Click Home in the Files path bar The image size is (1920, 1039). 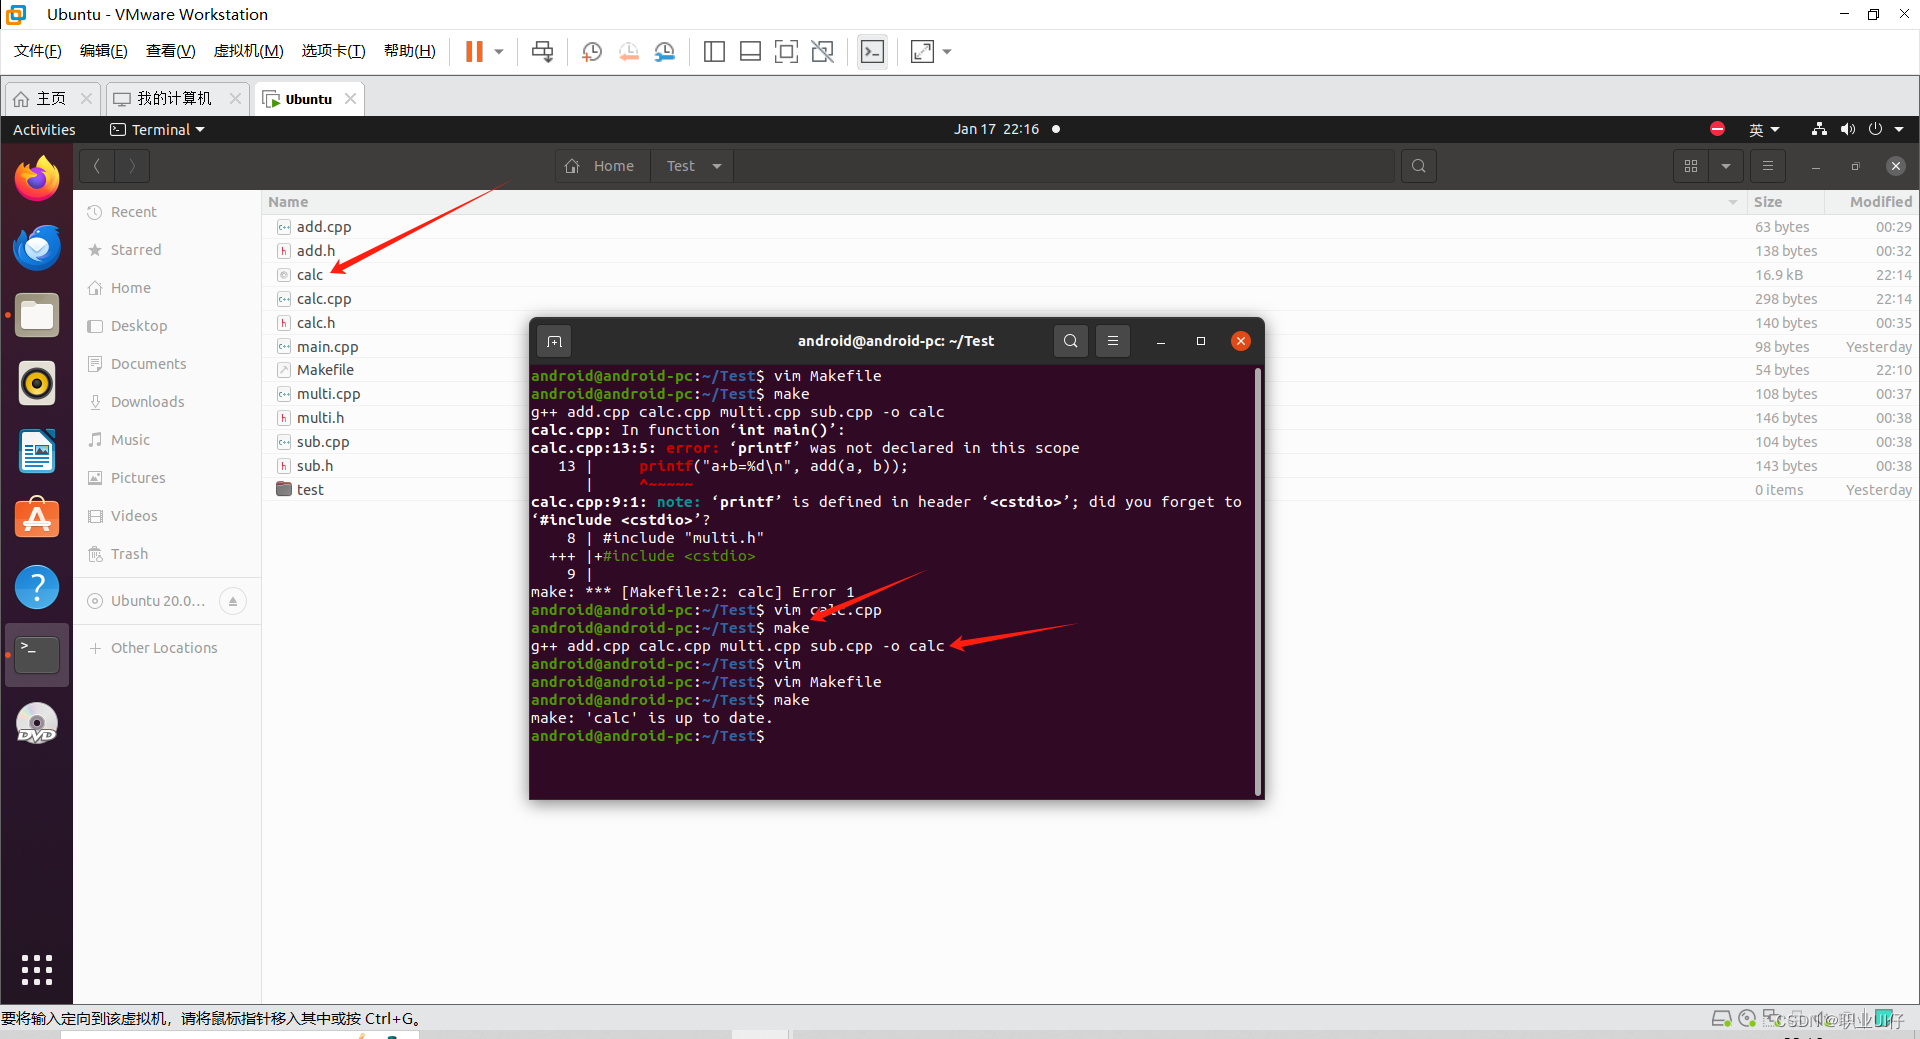tap(602, 166)
